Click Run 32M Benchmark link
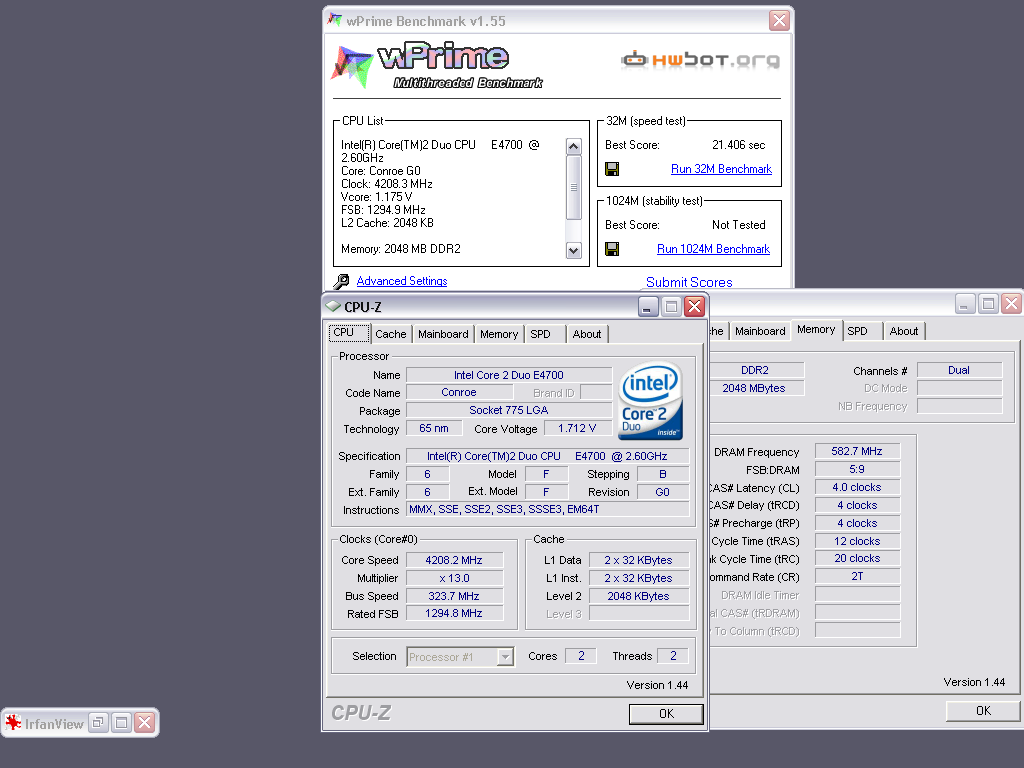 (721, 169)
